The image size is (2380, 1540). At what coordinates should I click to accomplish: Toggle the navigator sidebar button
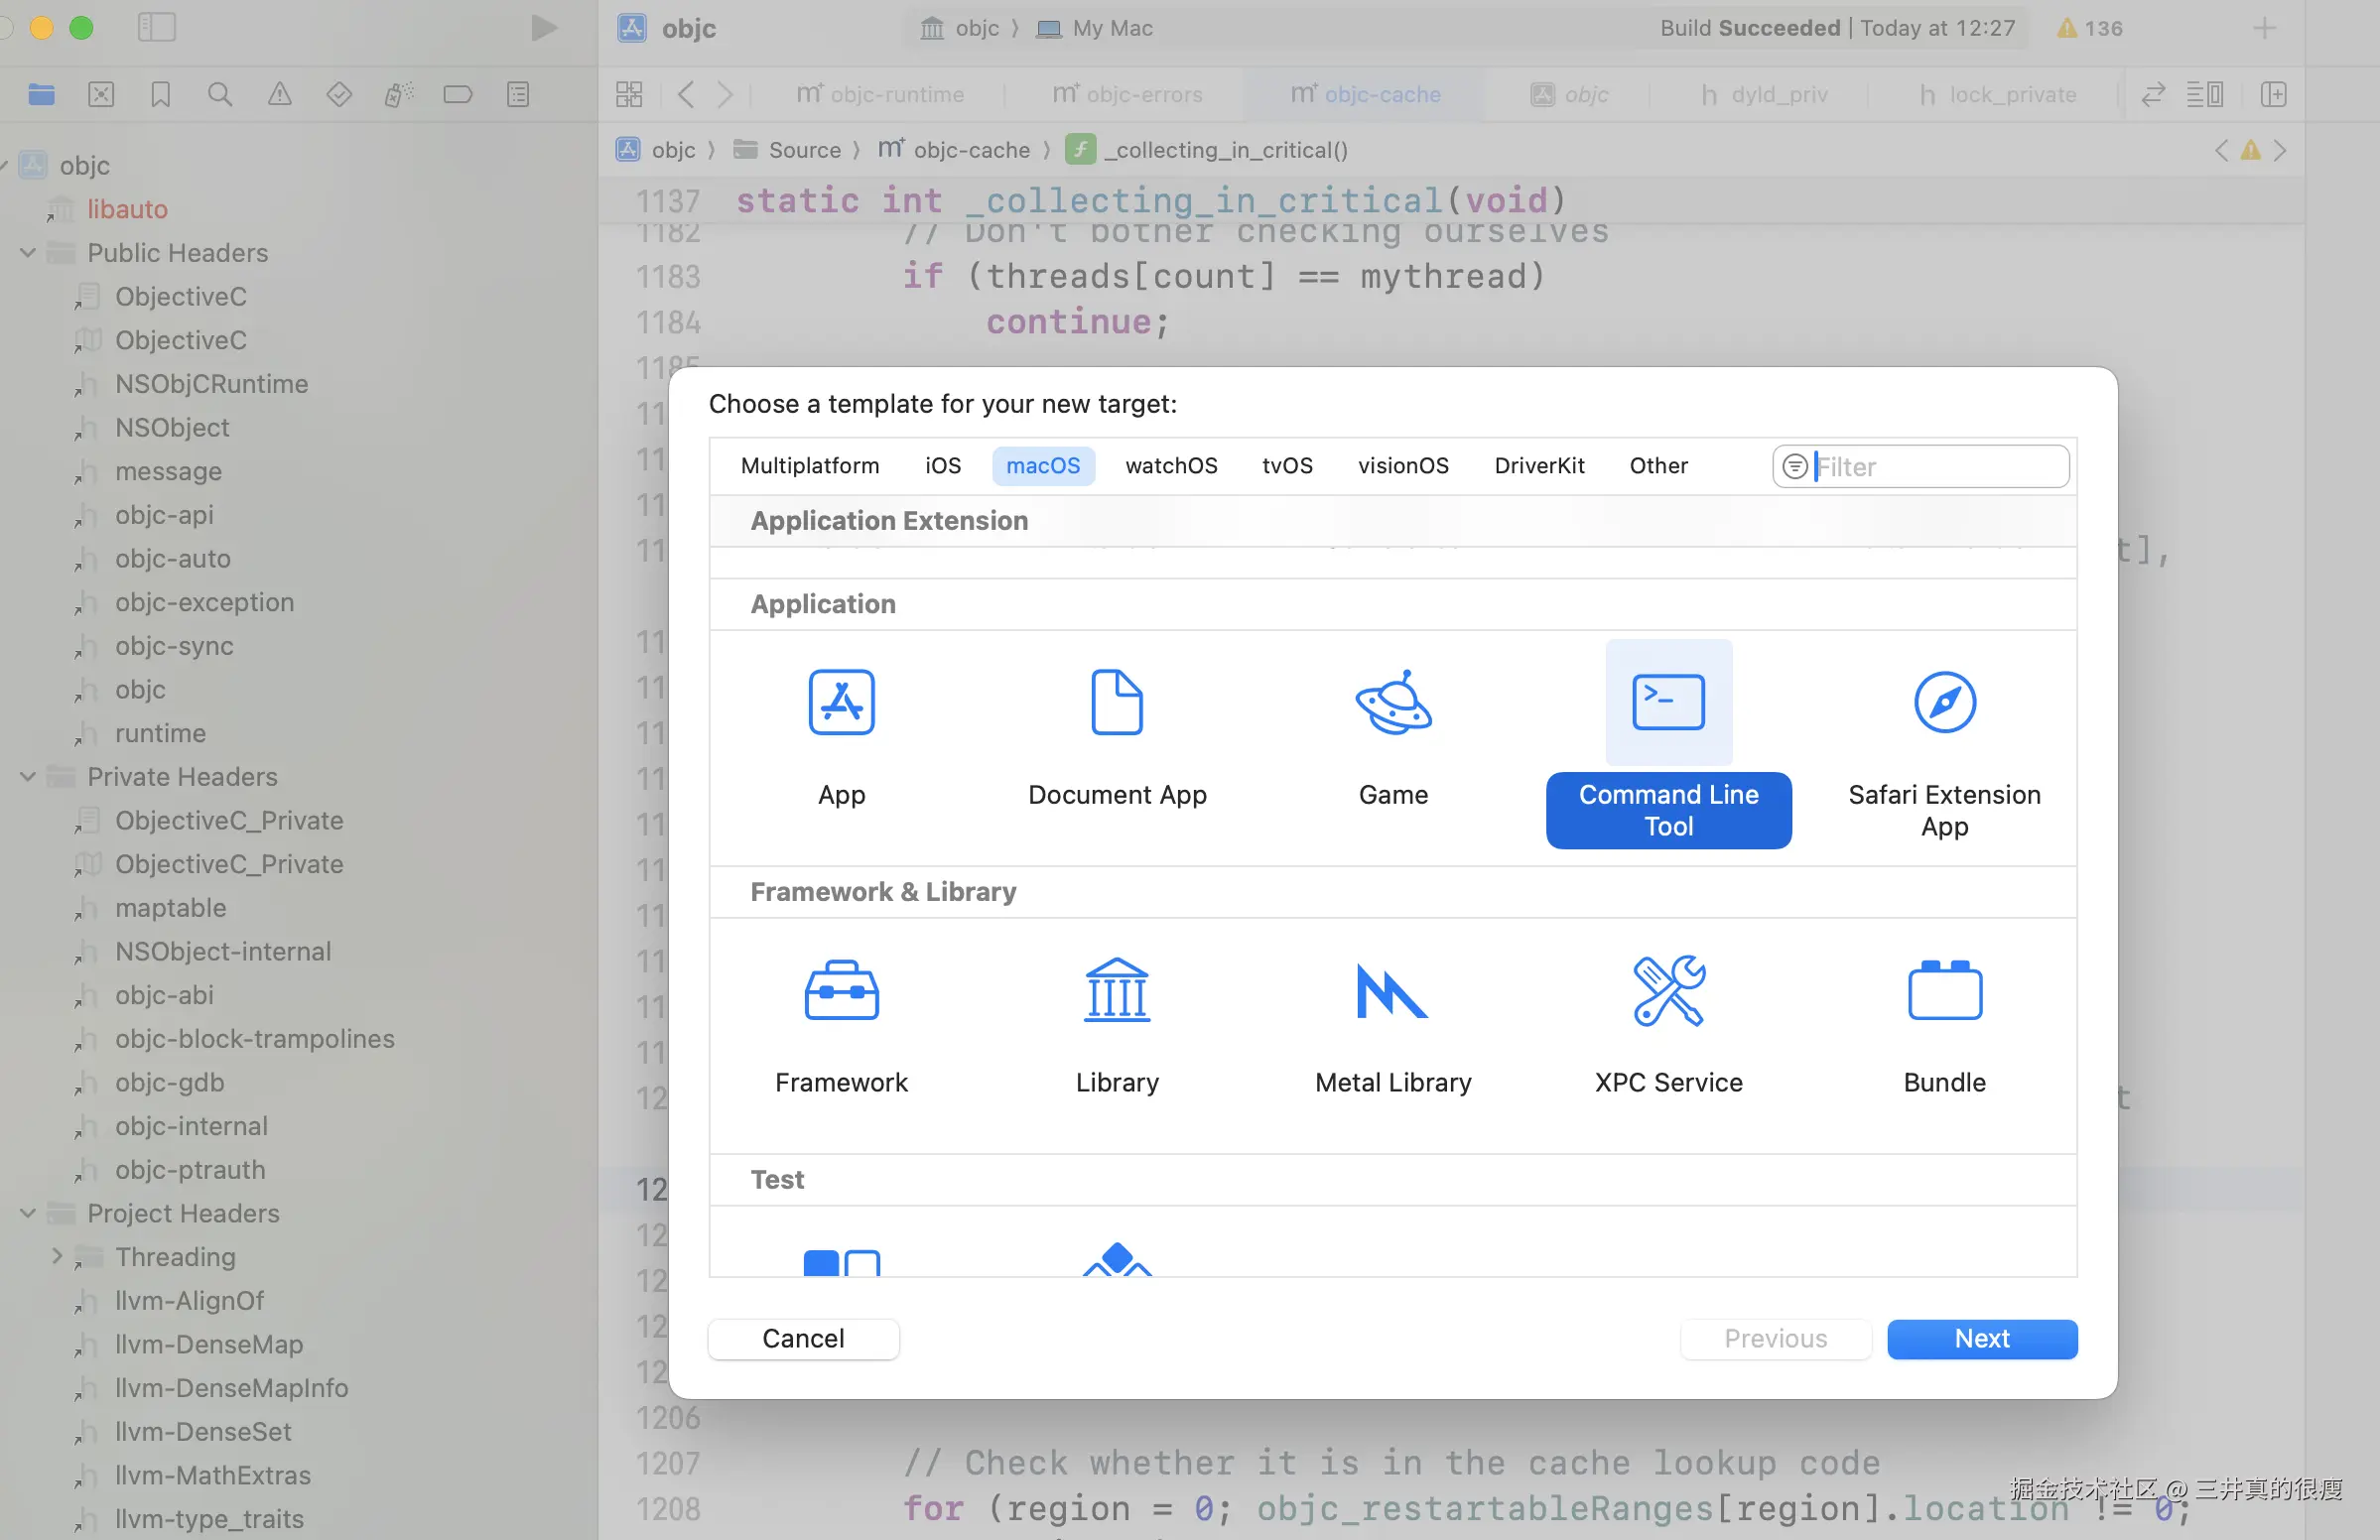[156, 27]
